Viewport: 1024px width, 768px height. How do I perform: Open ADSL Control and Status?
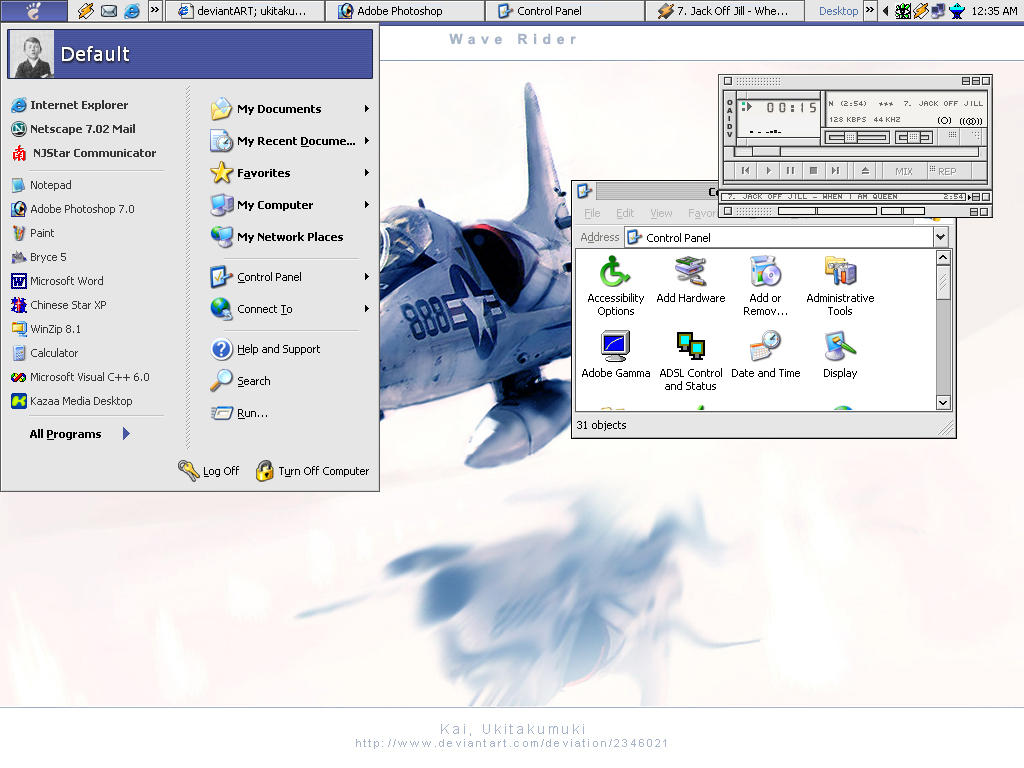point(690,360)
